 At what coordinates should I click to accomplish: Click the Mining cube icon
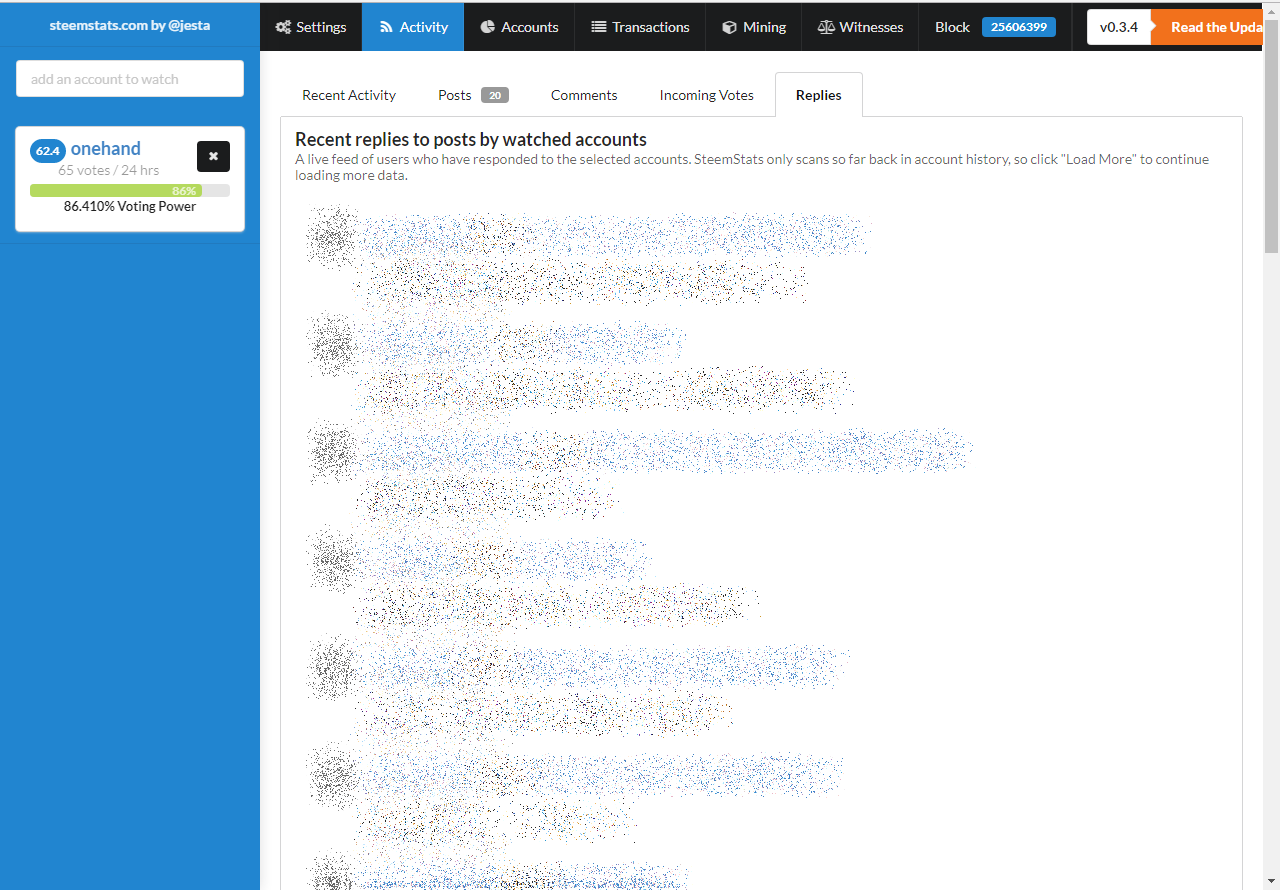[729, 27]
